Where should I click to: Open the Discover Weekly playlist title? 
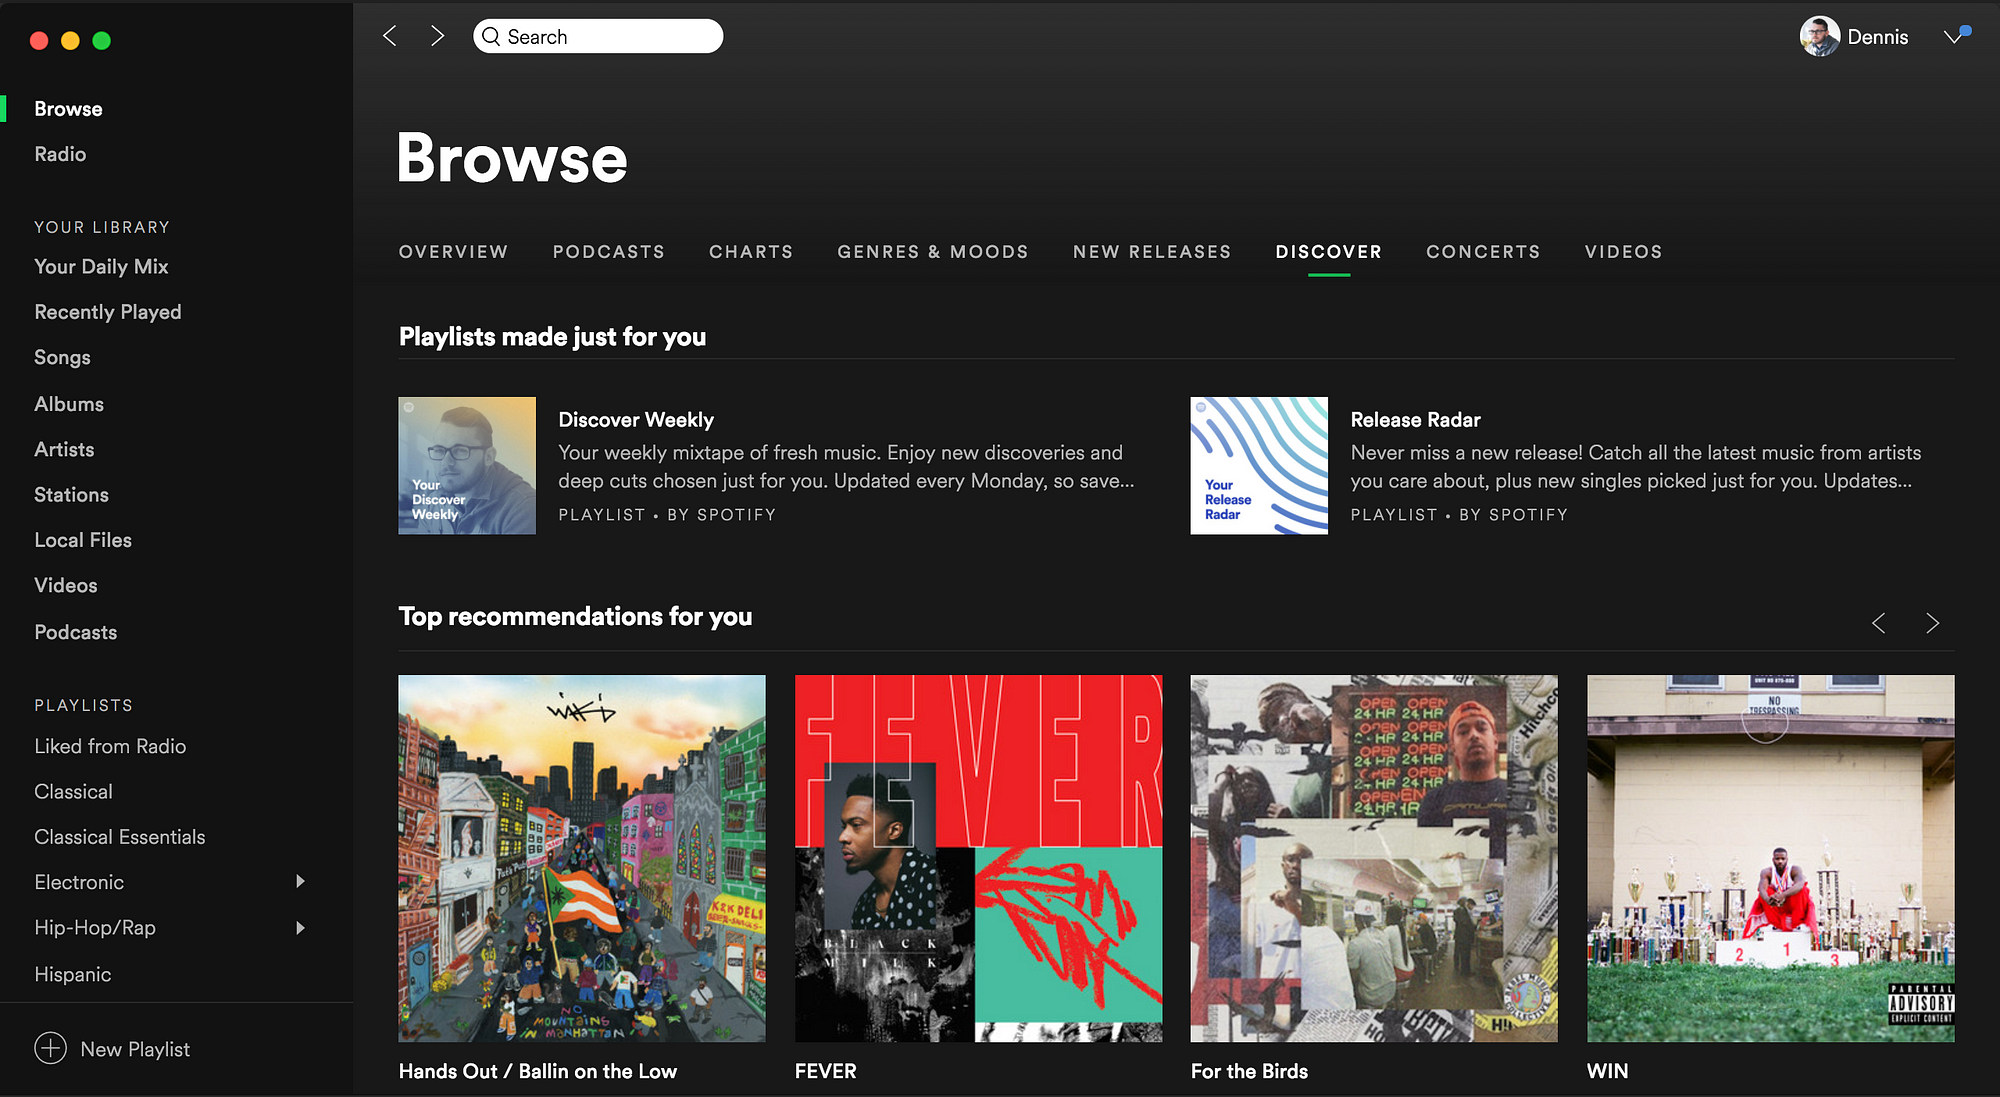[636, 420]
